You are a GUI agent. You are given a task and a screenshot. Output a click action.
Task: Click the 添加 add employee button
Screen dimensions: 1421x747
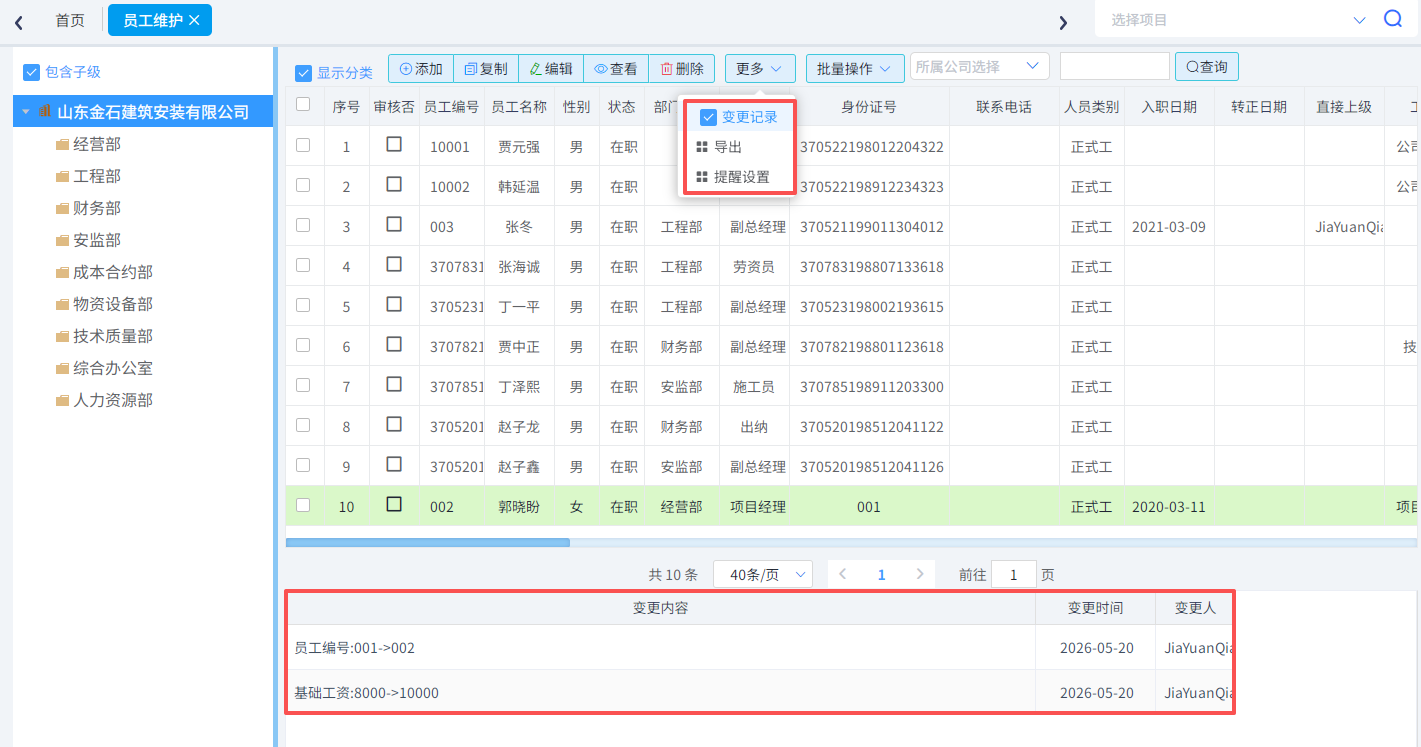click(x=421, y=68)
